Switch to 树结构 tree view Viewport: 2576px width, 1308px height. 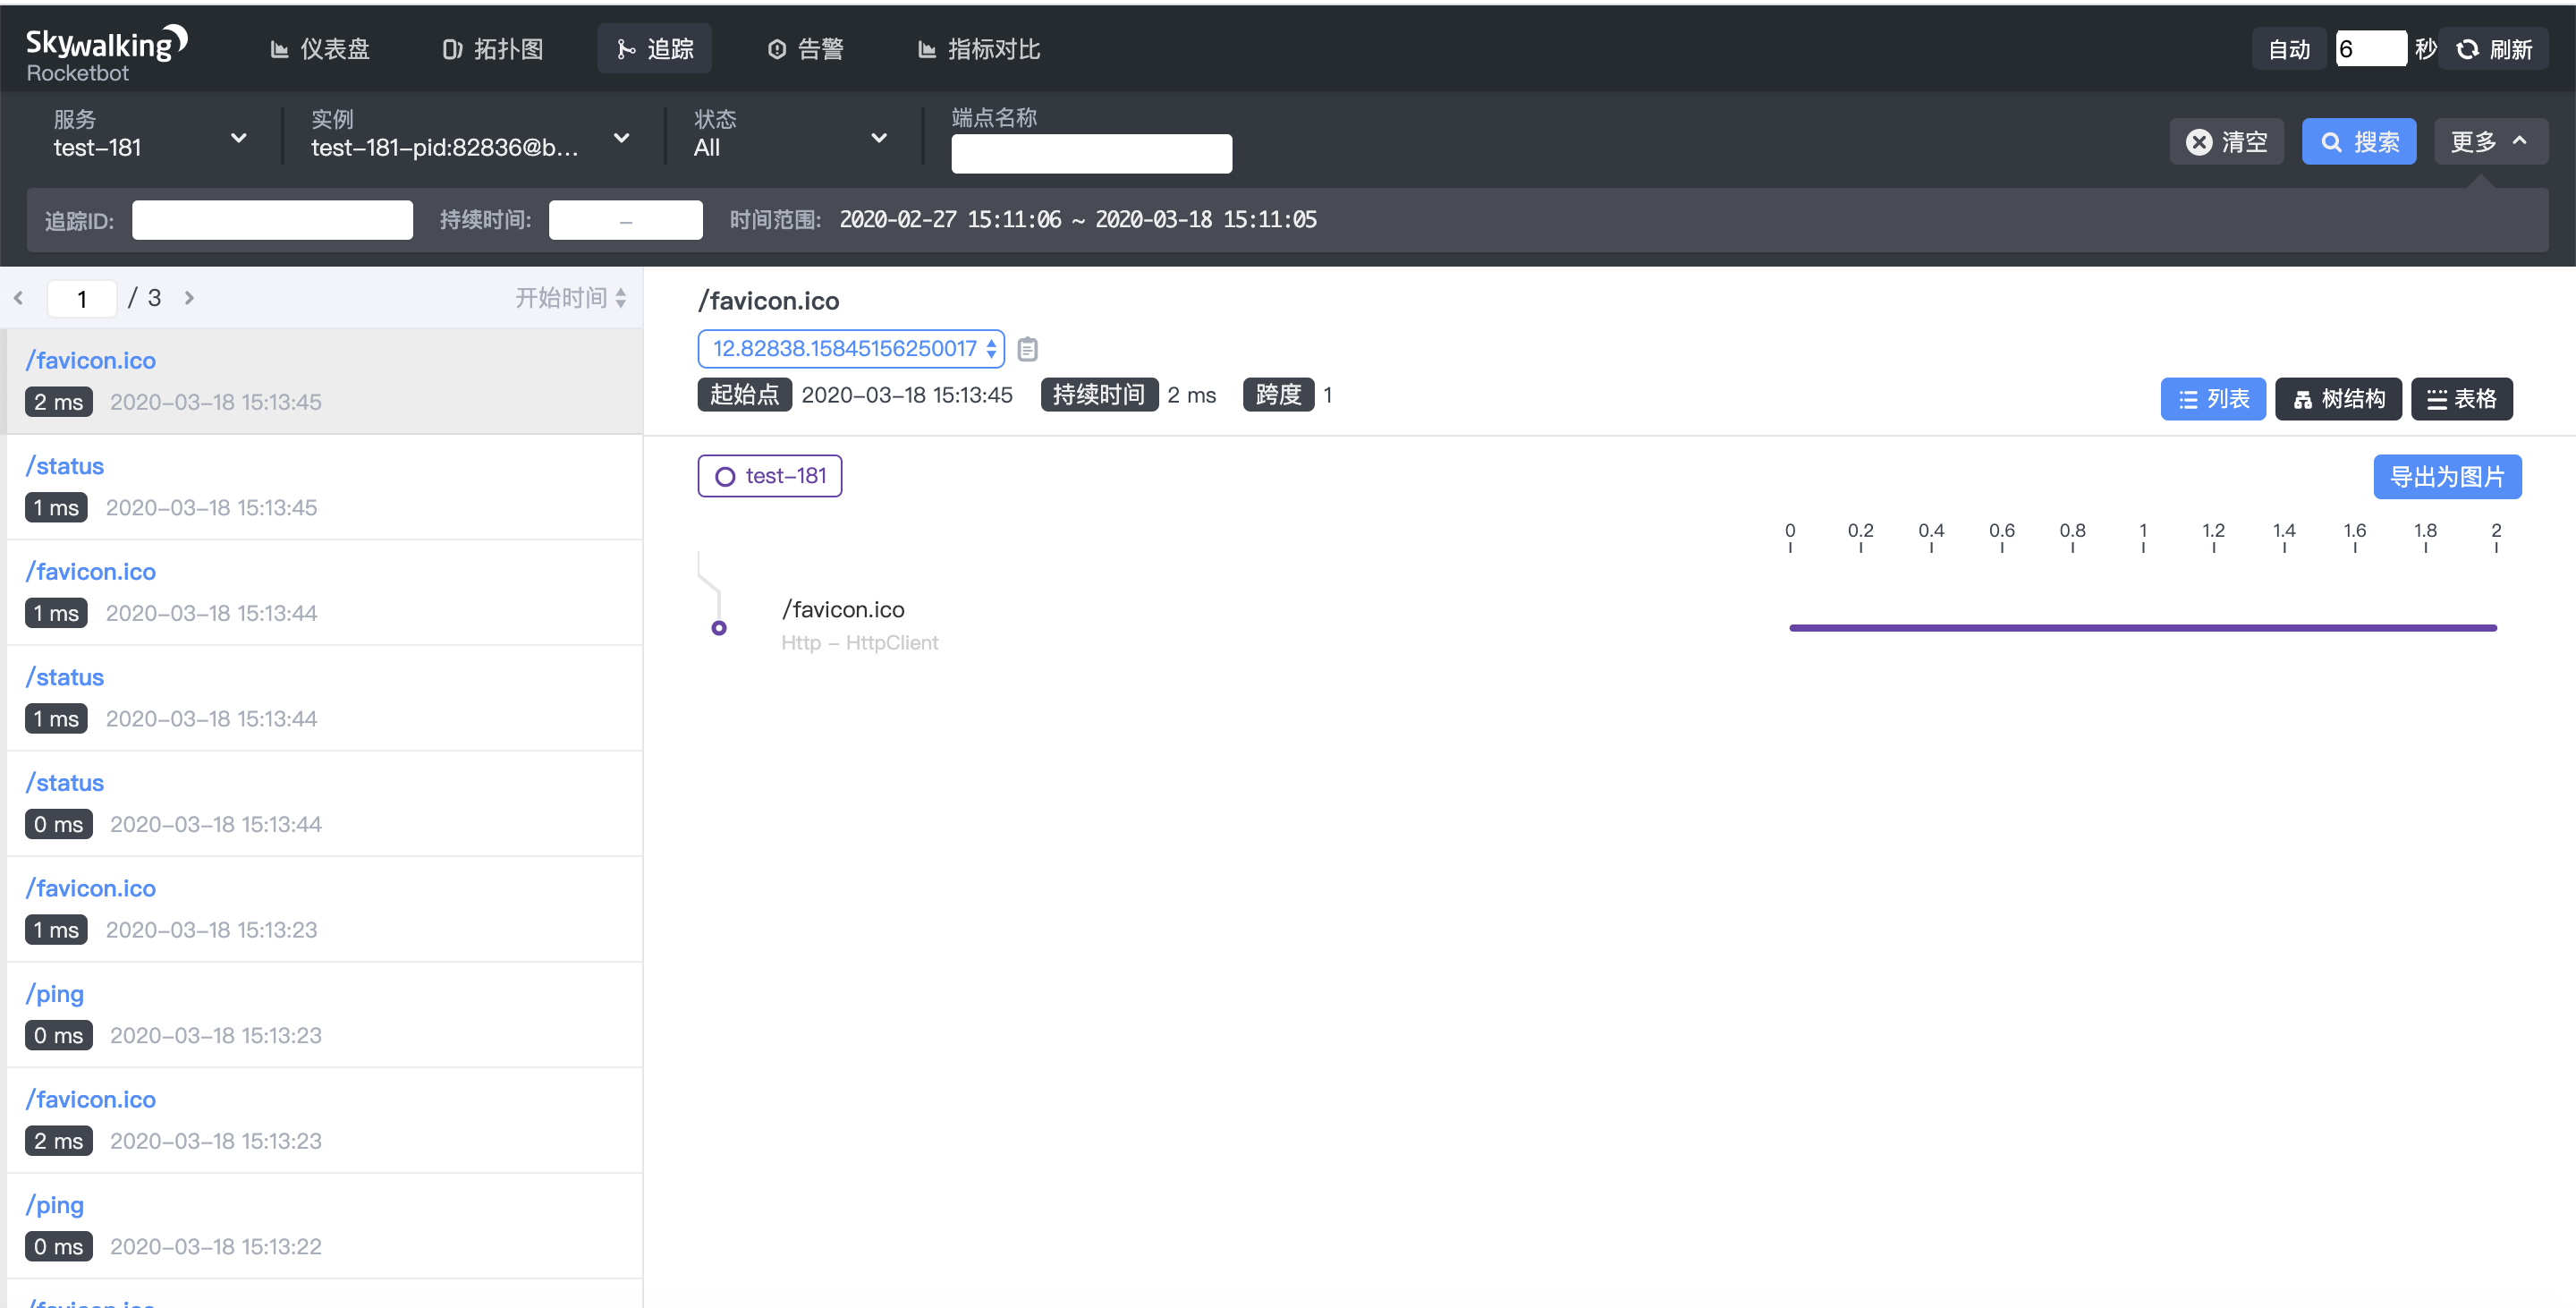coord(2338,398)
